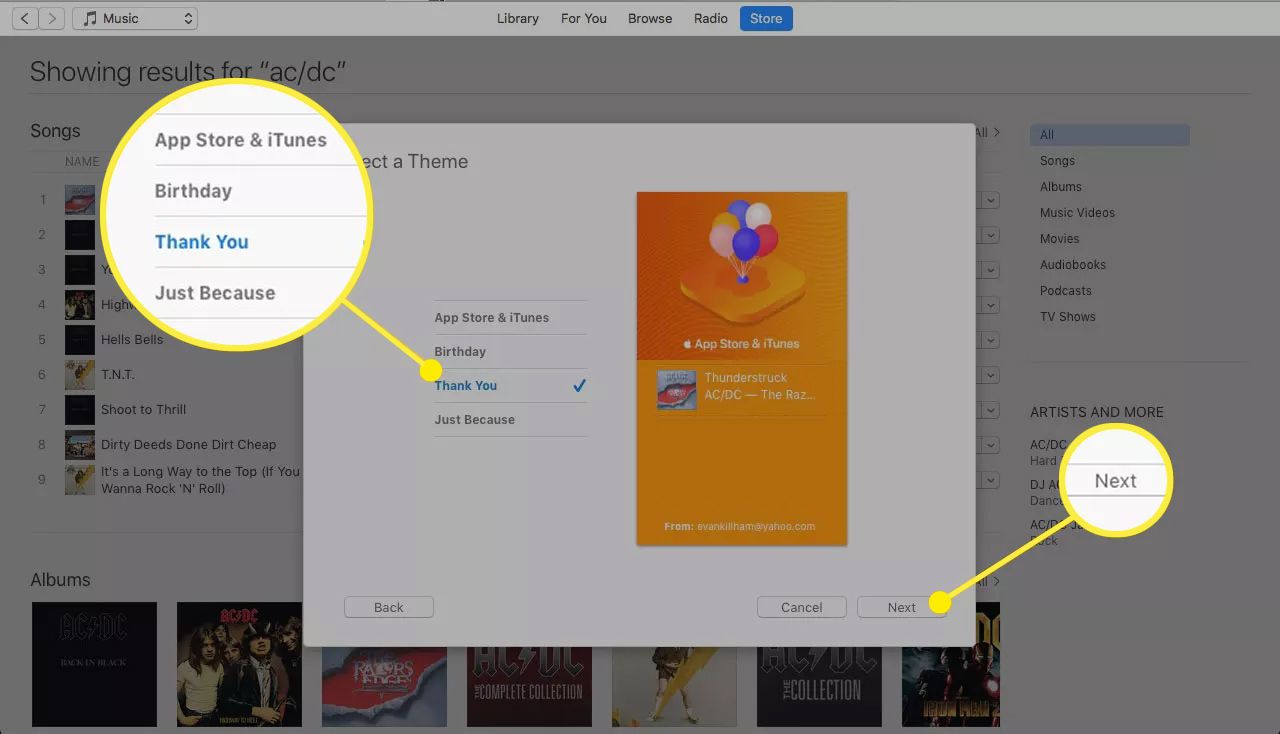This screenshot has height=734, width=1280.
Task: Open price dropdown arrow for song row 3
Action: tap(991, 270)
